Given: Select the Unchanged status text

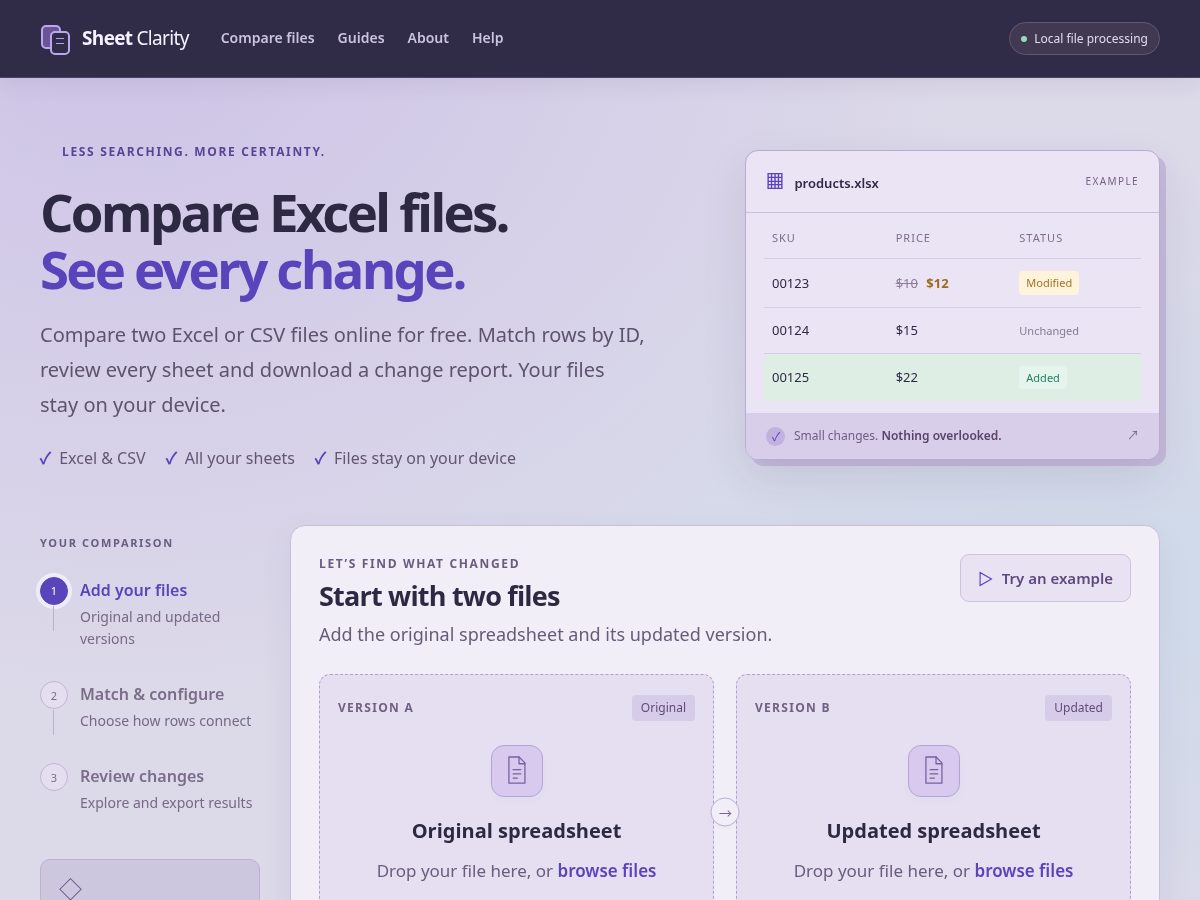Looking at the screenshot, I should (1048, 331).
